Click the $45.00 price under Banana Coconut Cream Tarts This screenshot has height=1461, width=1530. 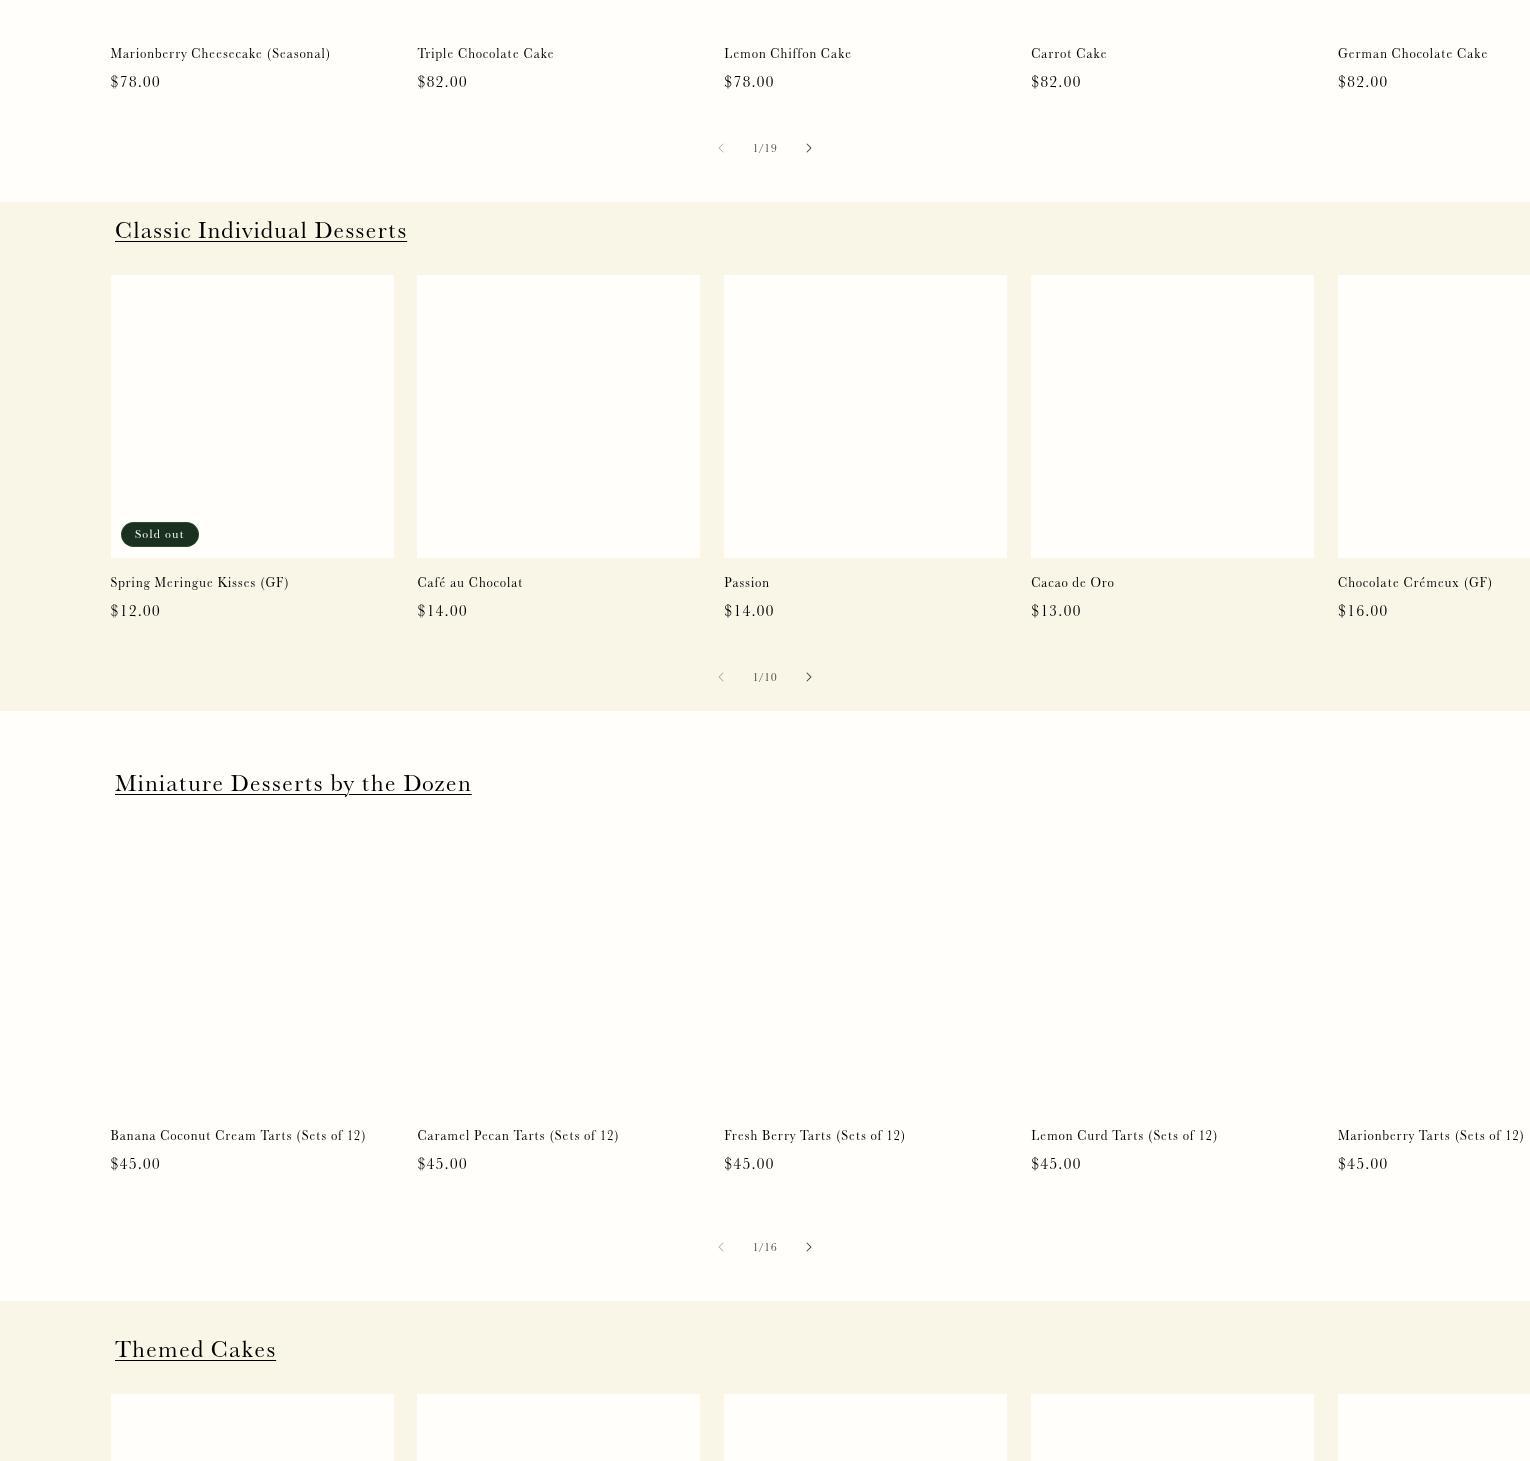(135, 1164)
